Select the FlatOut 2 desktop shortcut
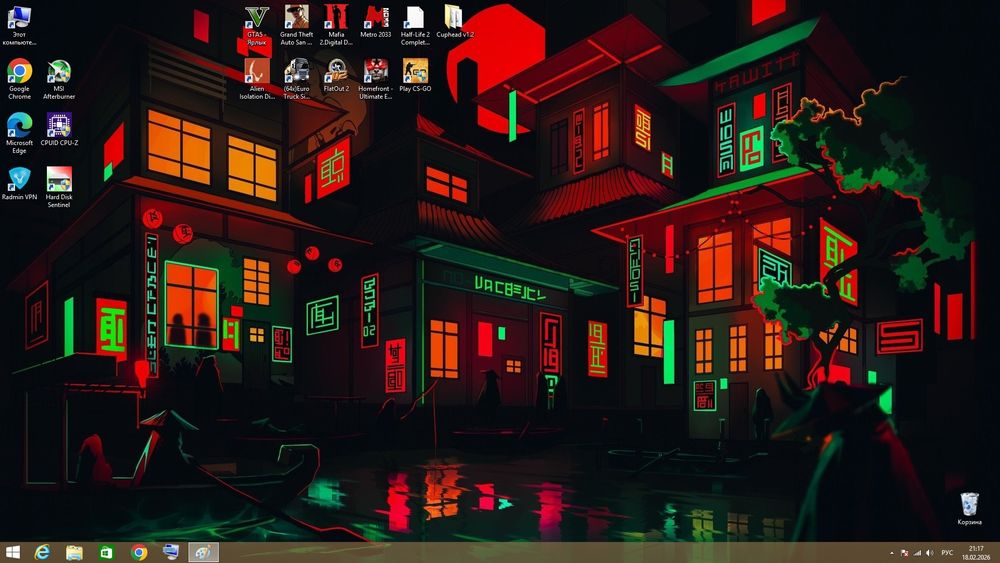1000x563 pixels. 336,75
